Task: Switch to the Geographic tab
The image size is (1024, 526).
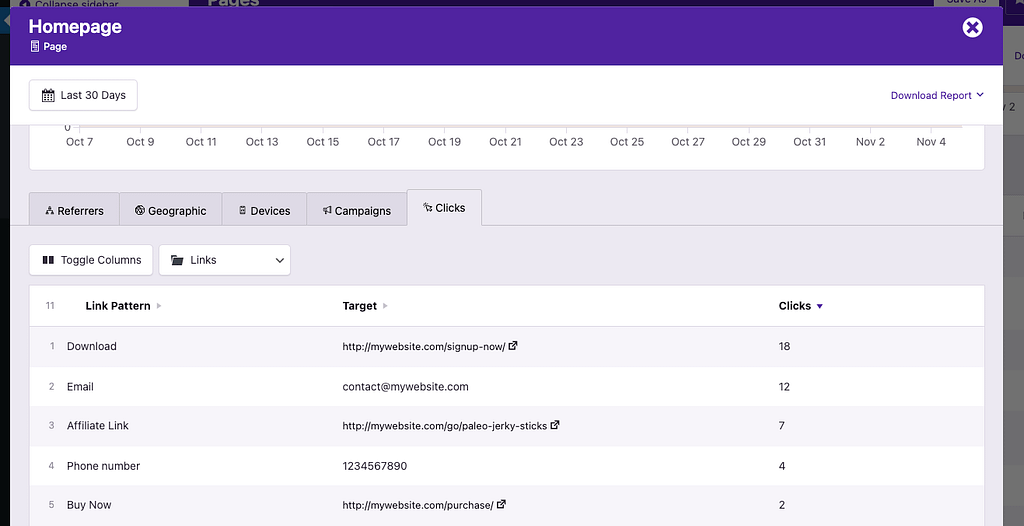Action: (170, 210)
